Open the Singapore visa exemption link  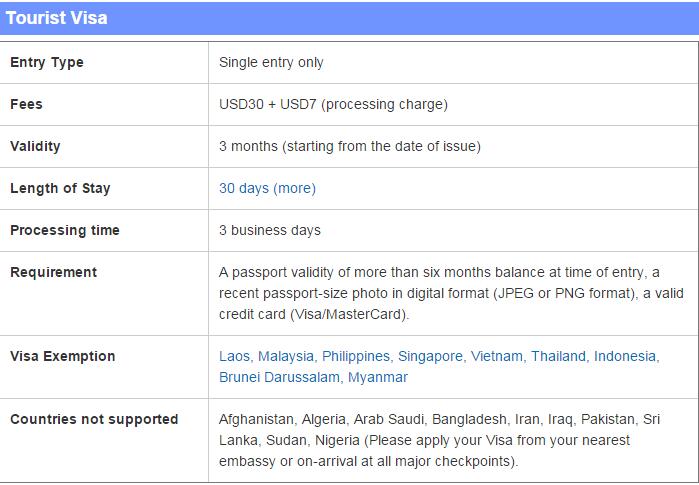[430, 356]
